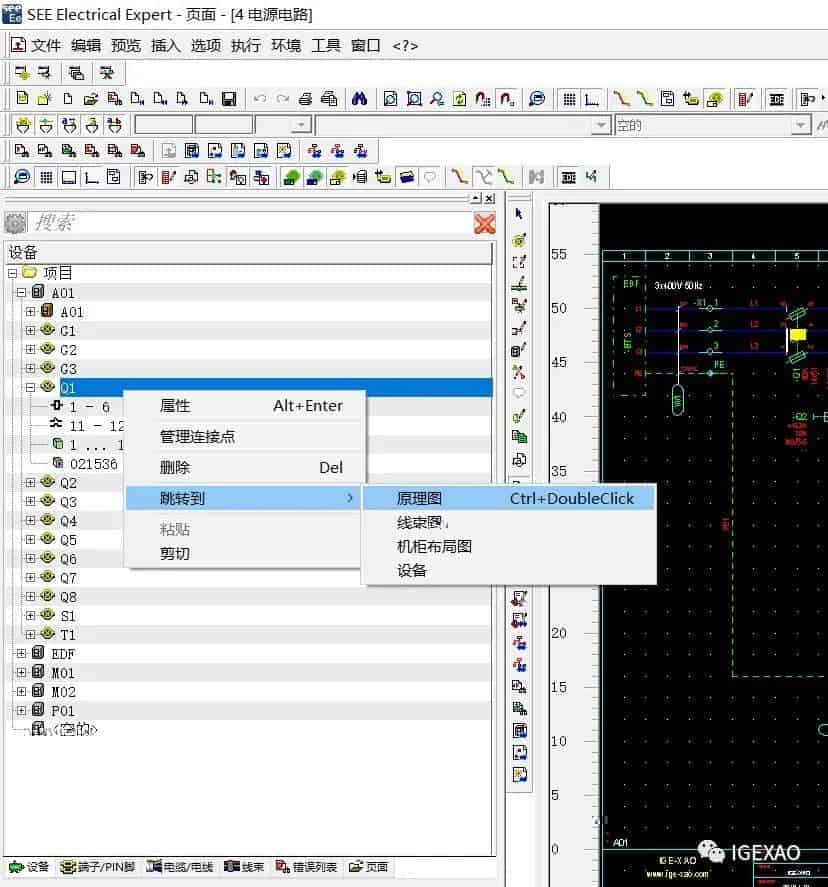Expand the EDF tree node

[21, 653]
